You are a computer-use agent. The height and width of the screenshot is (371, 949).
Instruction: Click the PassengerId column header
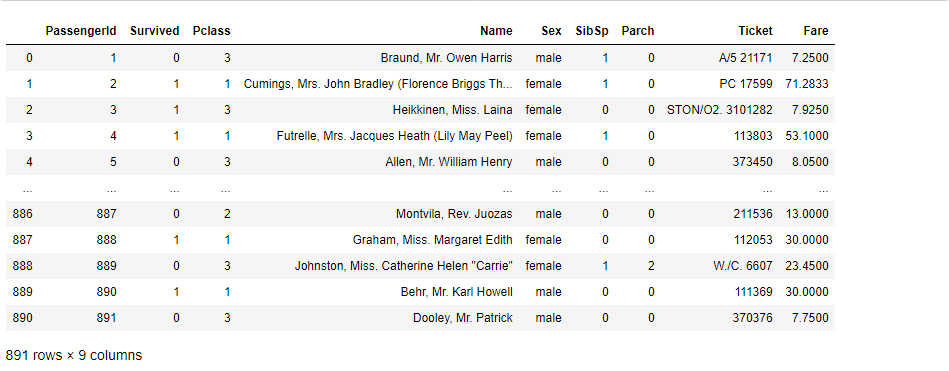tap(80, 31)
